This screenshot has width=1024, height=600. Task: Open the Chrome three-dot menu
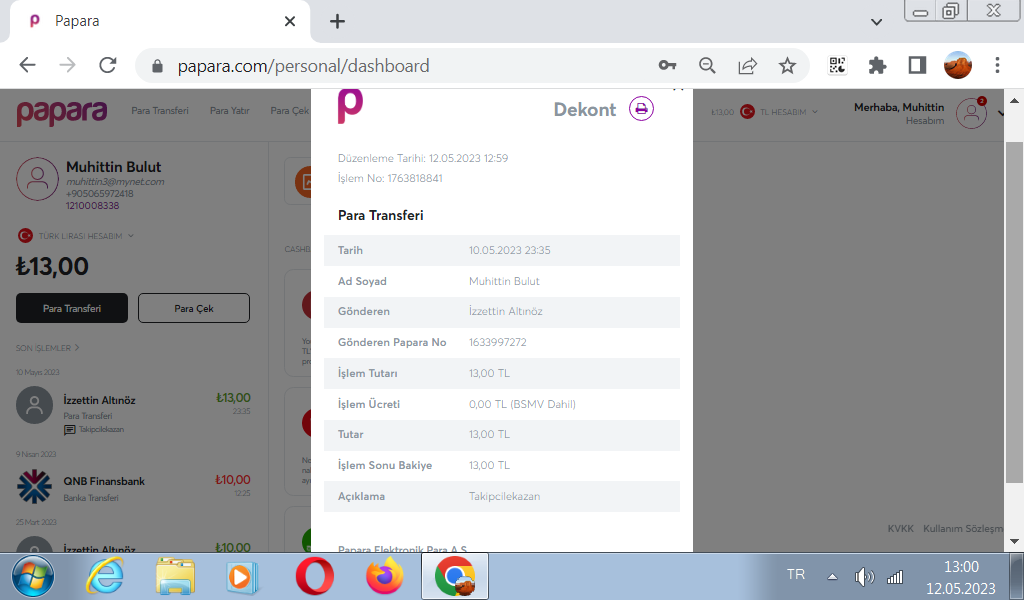(x=997, y=65)
